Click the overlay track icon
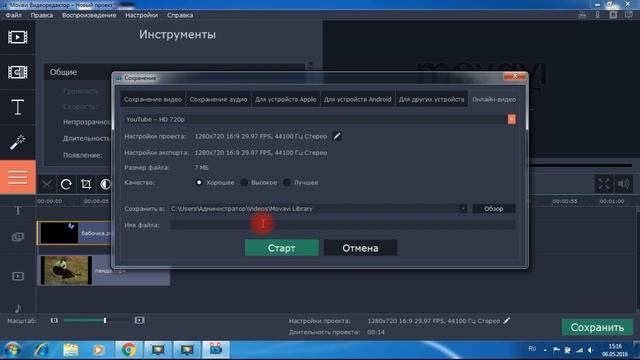 [x=18, y=237]
